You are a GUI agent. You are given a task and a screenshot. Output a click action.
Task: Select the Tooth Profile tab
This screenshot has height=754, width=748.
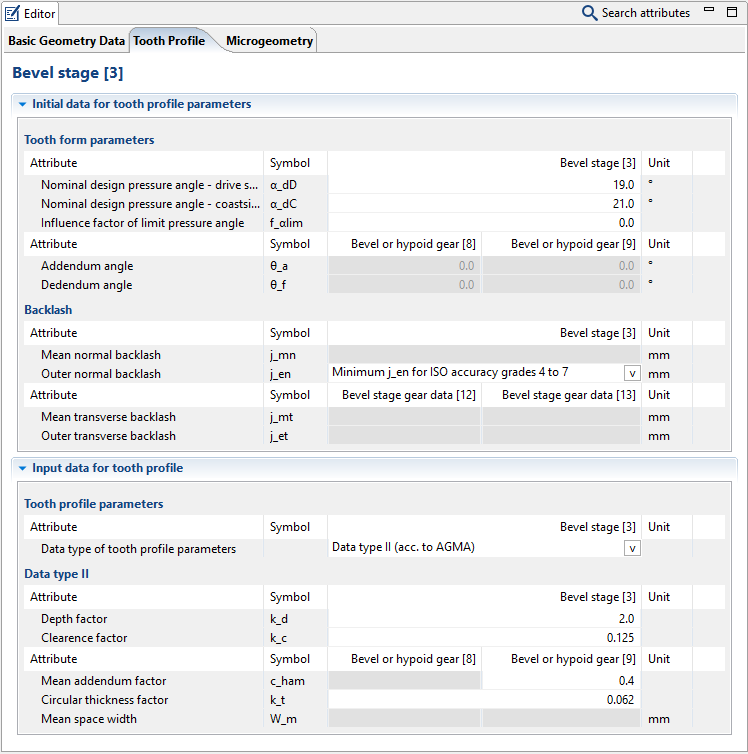tap(168, 41)
